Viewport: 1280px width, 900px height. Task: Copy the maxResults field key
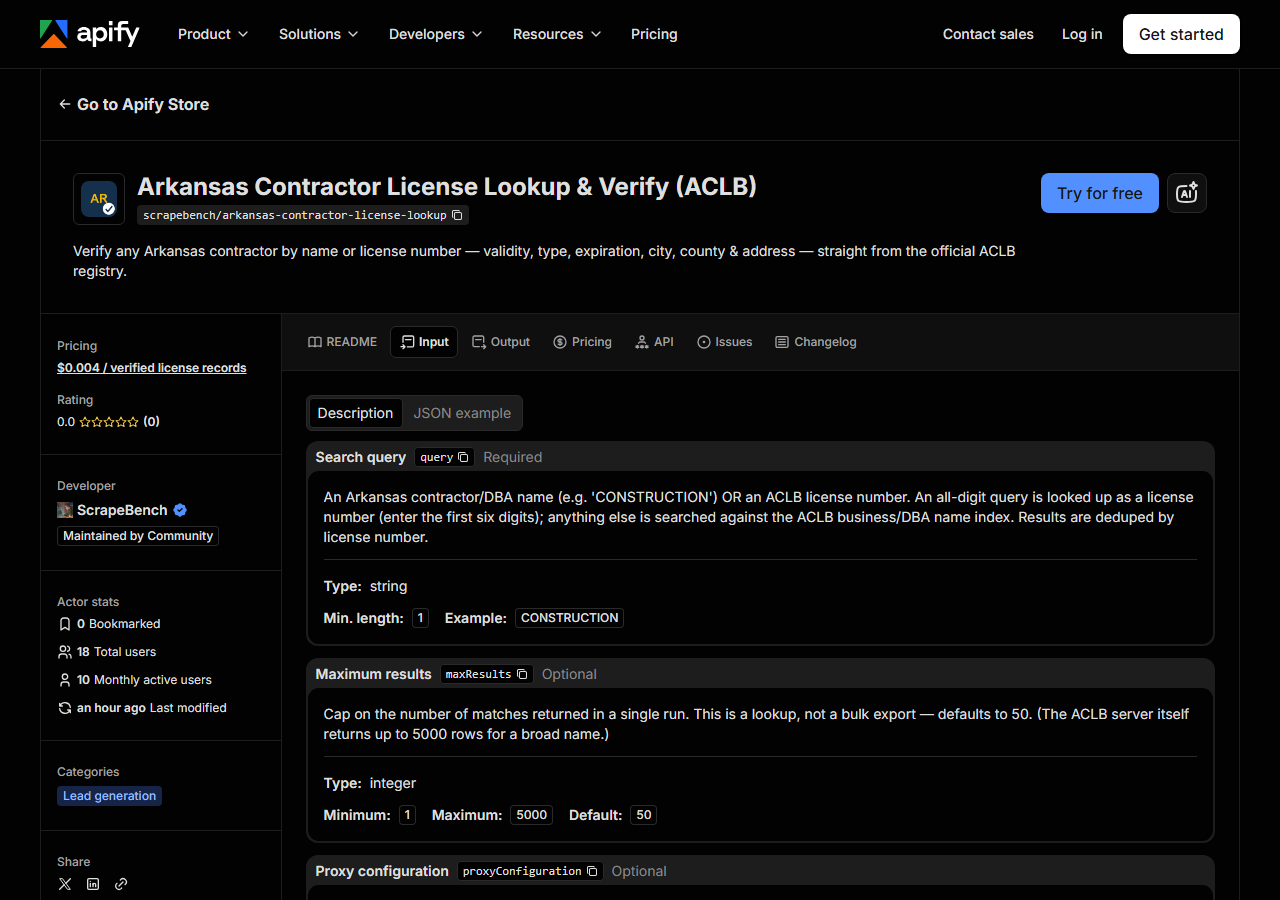[522, 674]
